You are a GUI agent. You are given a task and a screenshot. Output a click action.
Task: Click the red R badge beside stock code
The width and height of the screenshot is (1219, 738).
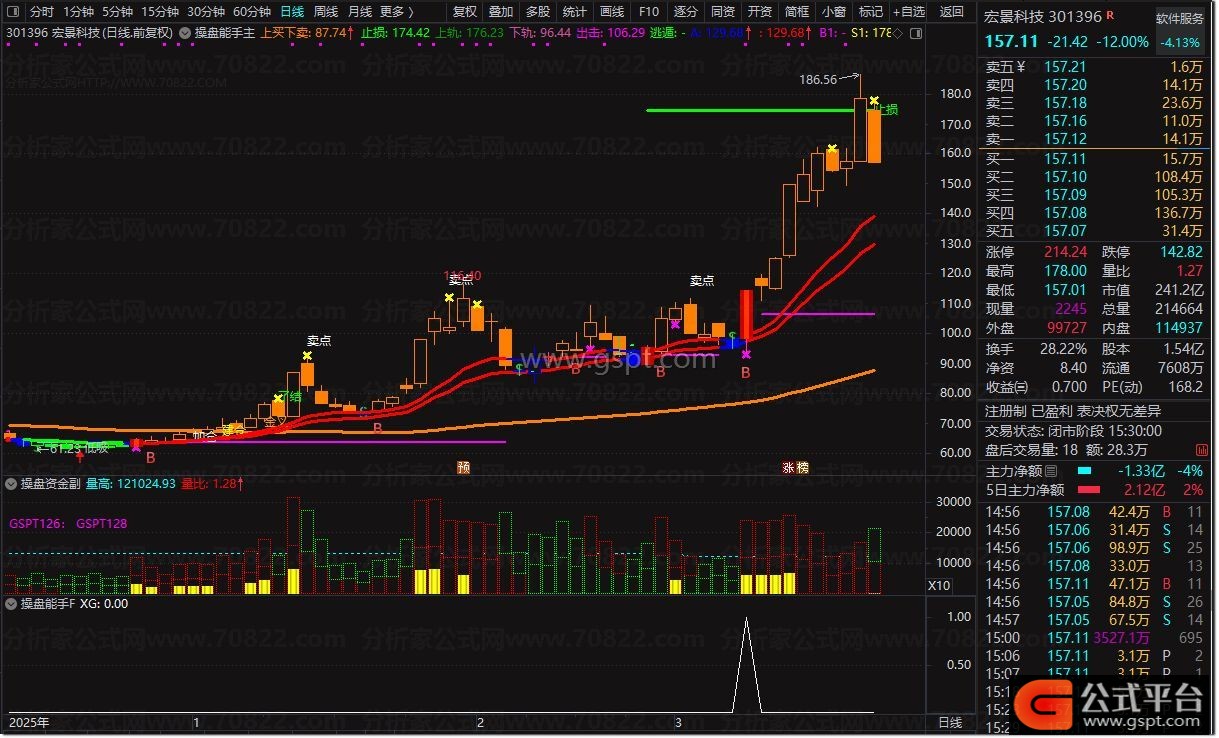click(x=1109, y=17)
